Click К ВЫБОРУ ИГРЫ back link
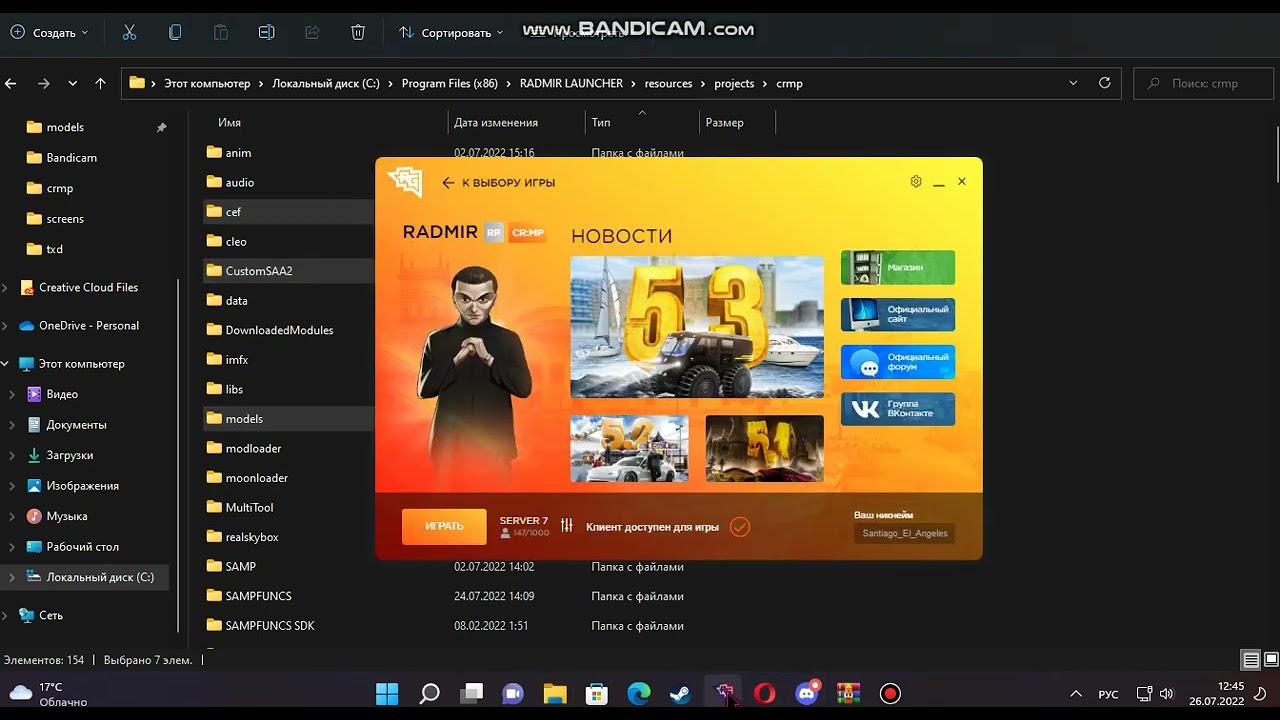 (x=499, y=183)
